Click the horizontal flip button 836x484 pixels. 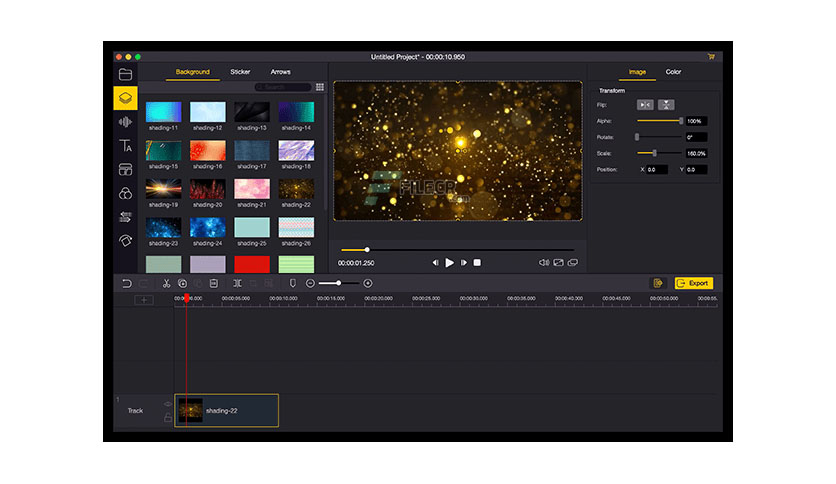pos(645,105)
